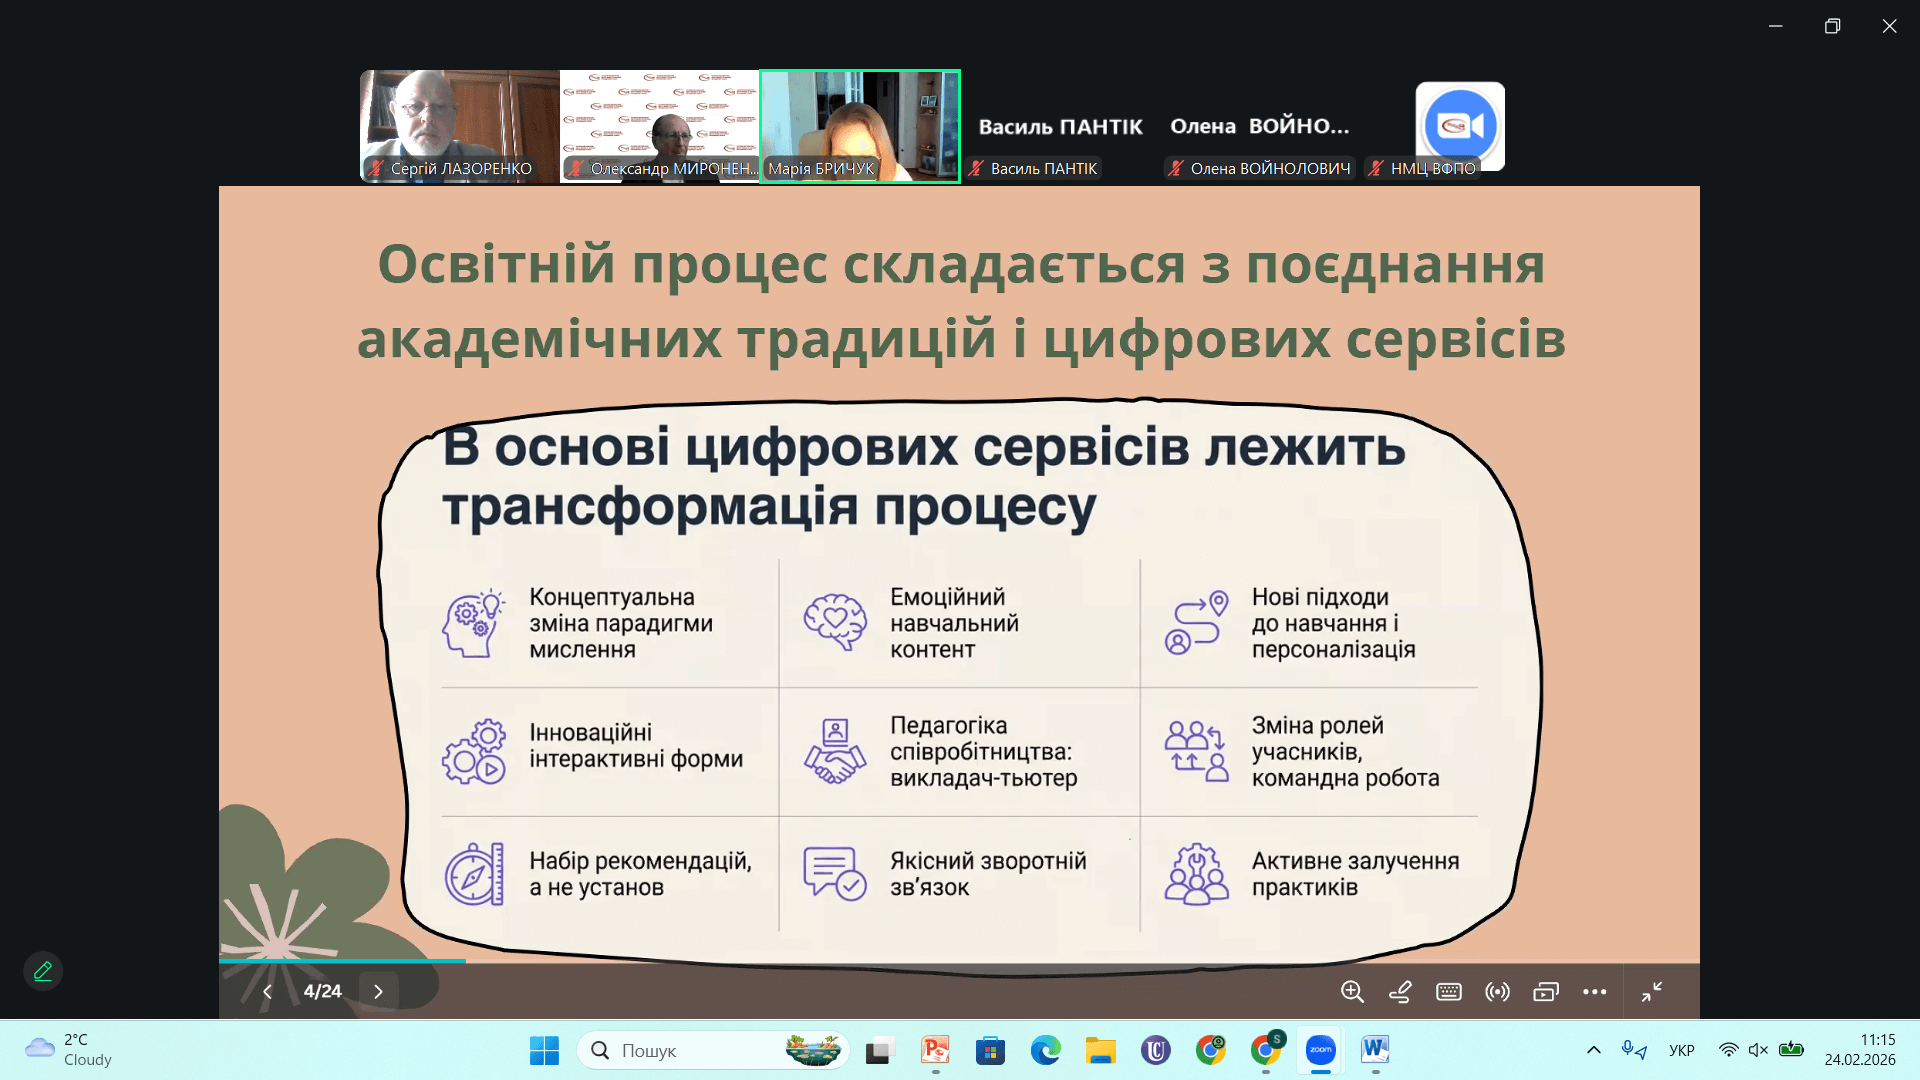Image resolution: width=1920 pixels, height=1080 pixels.
Task: Toggle system volume mute icon in tray
Action: click(x=1758, y=1050)
